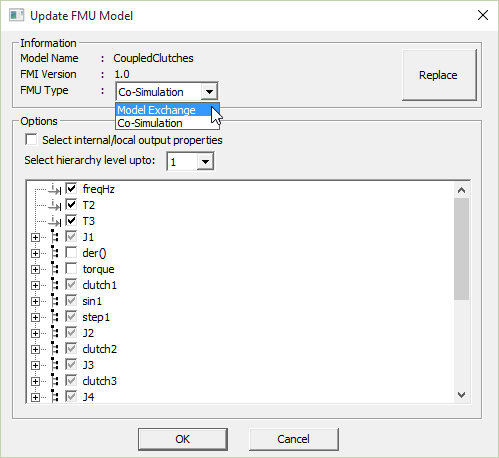Click the hierarchy icon next to J1

(55, 237)
